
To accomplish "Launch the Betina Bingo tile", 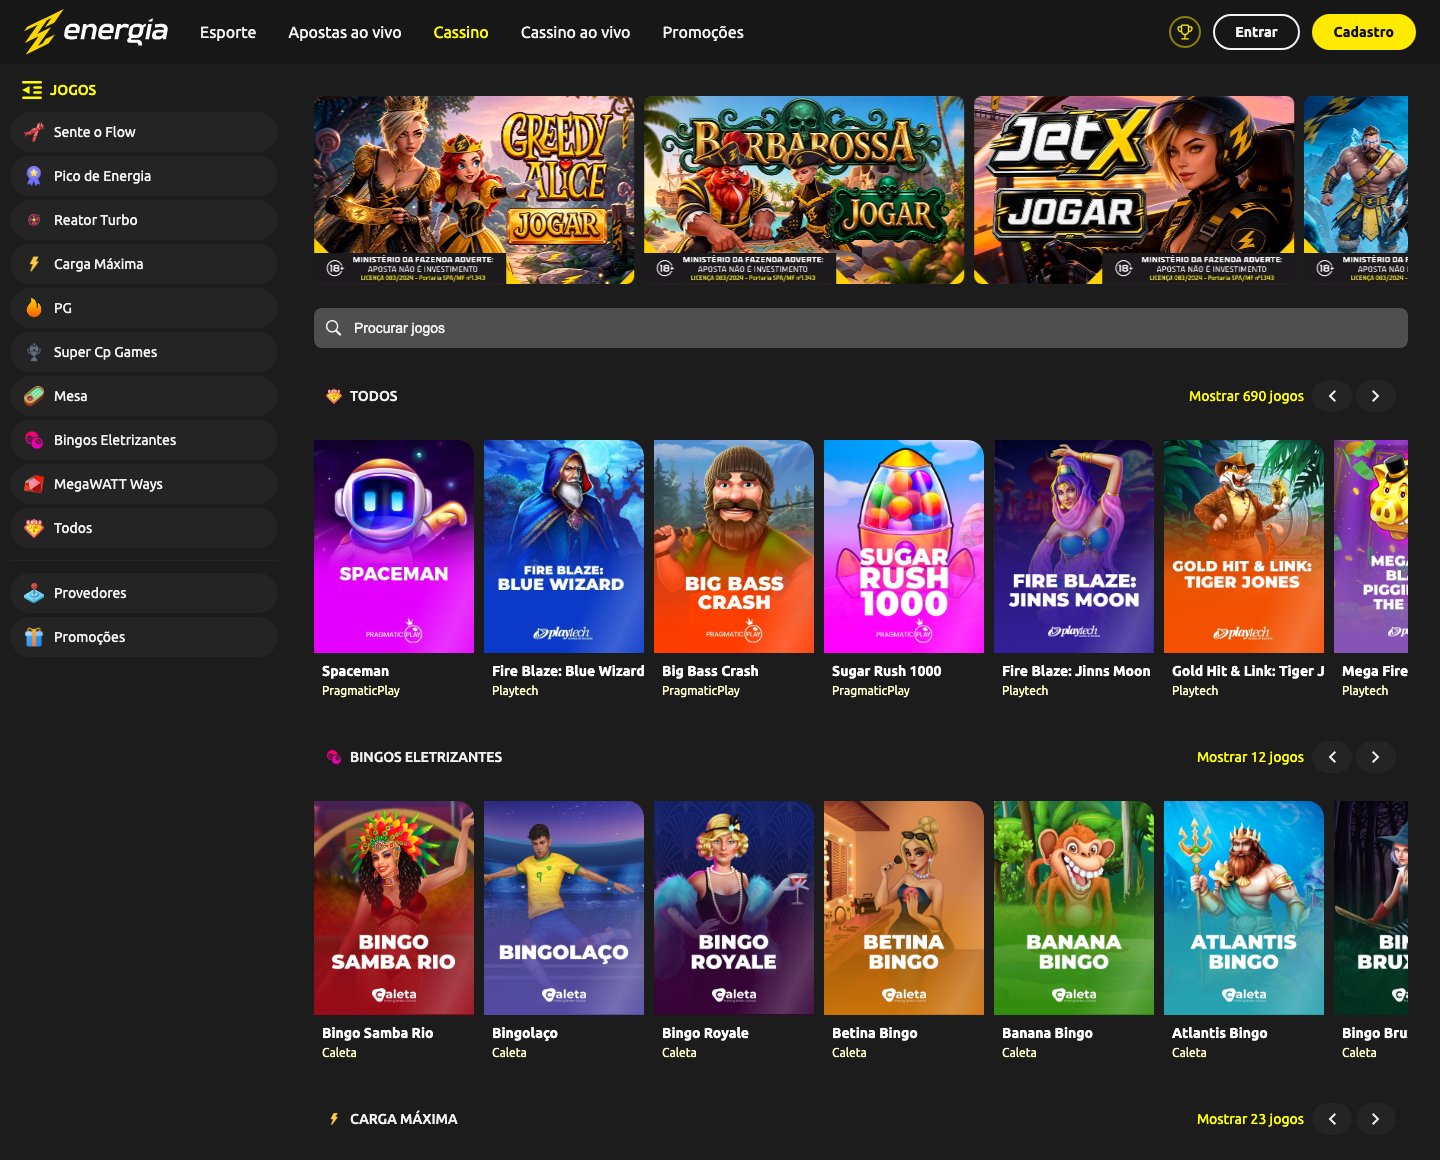I will pyautogui.click(x=904, y=908).
